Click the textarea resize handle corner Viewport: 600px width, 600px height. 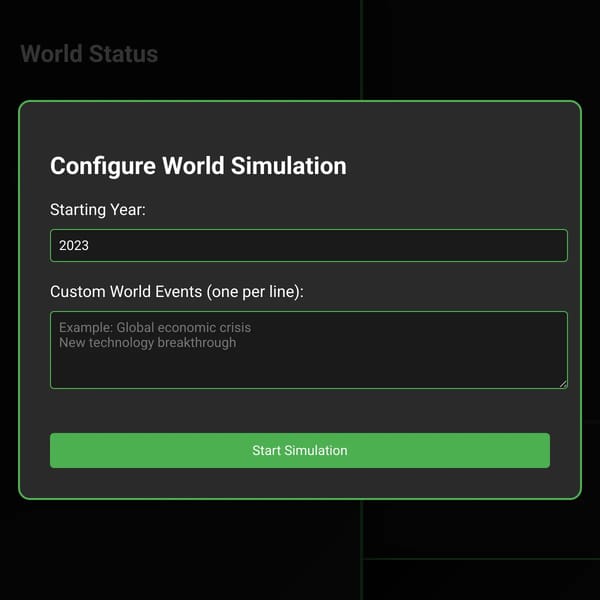[x=563, y=384]
